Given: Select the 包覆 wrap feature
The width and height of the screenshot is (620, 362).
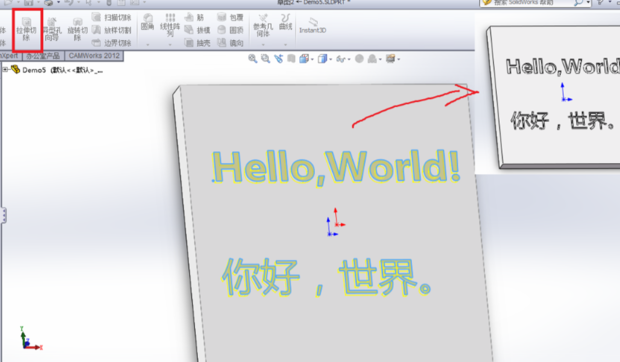Looking at the screenshot, I should [x=230, y=17].
